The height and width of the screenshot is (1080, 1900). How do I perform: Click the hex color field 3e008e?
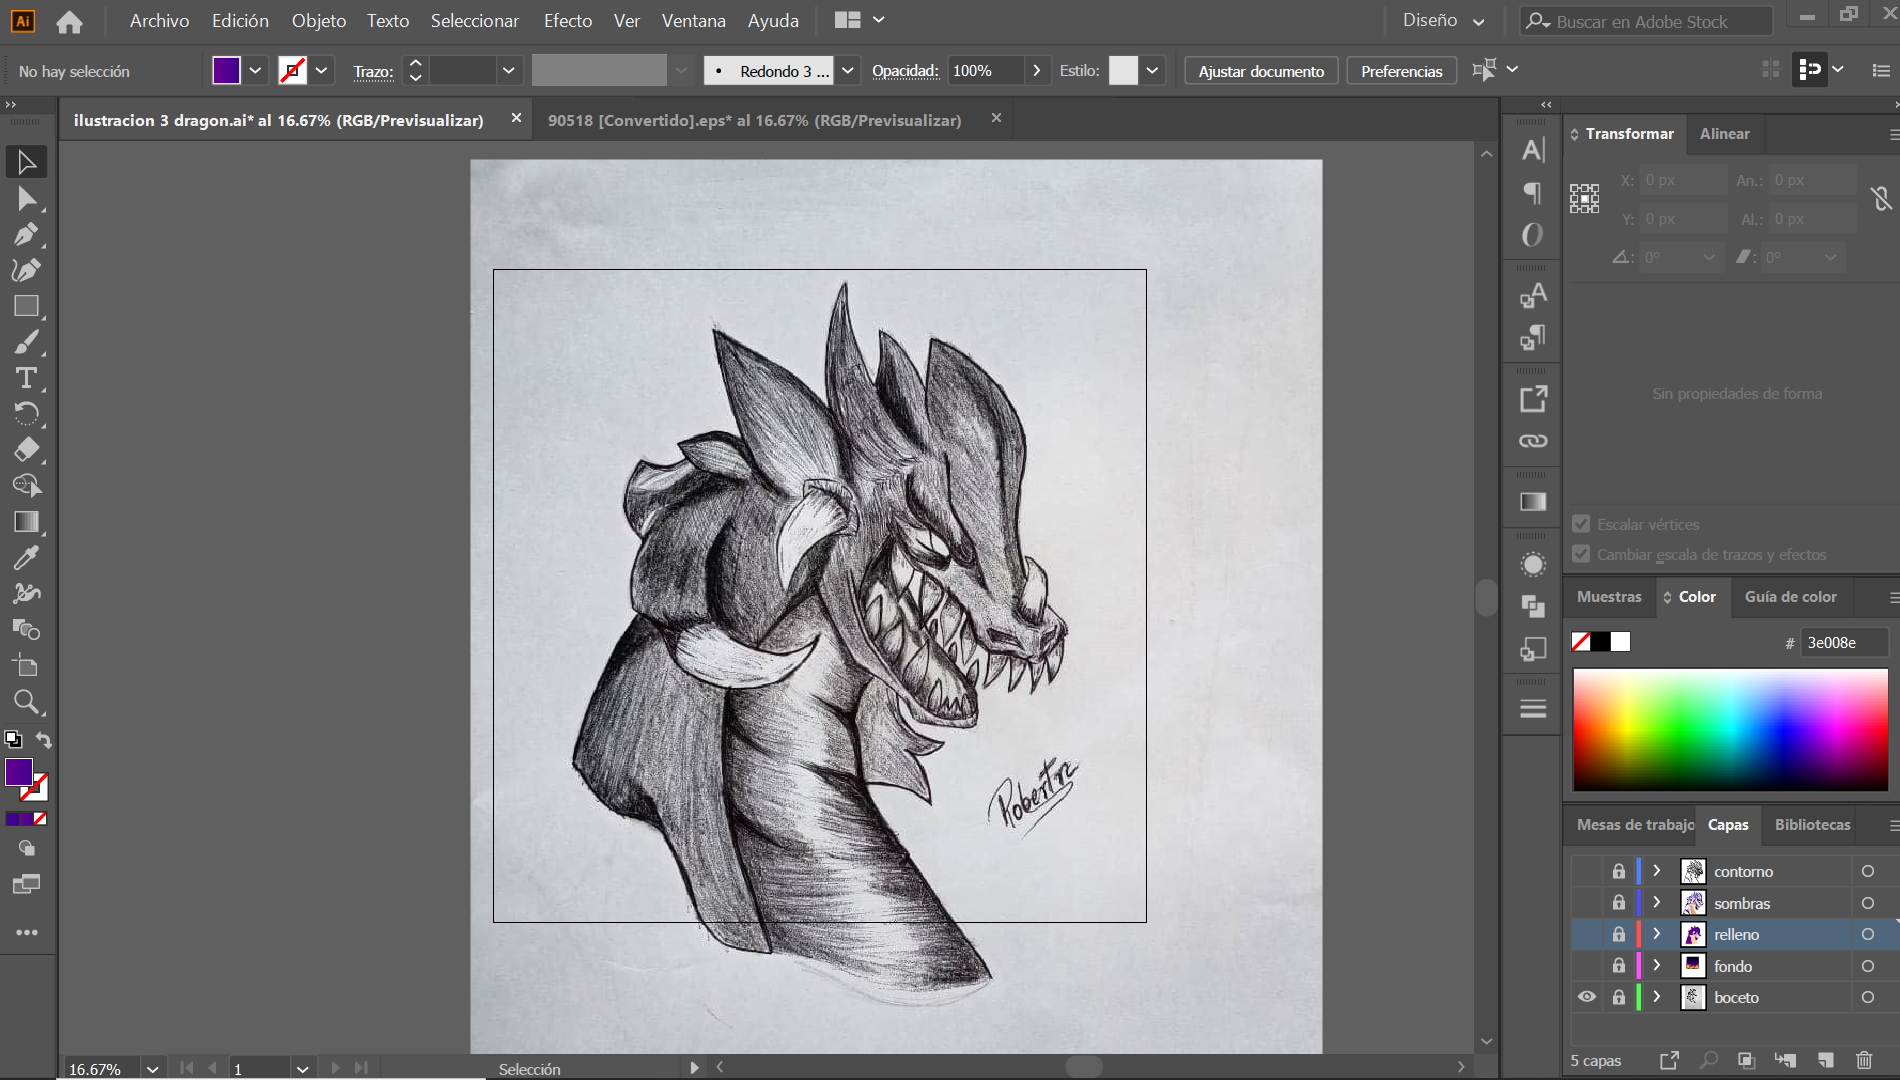1844,642
